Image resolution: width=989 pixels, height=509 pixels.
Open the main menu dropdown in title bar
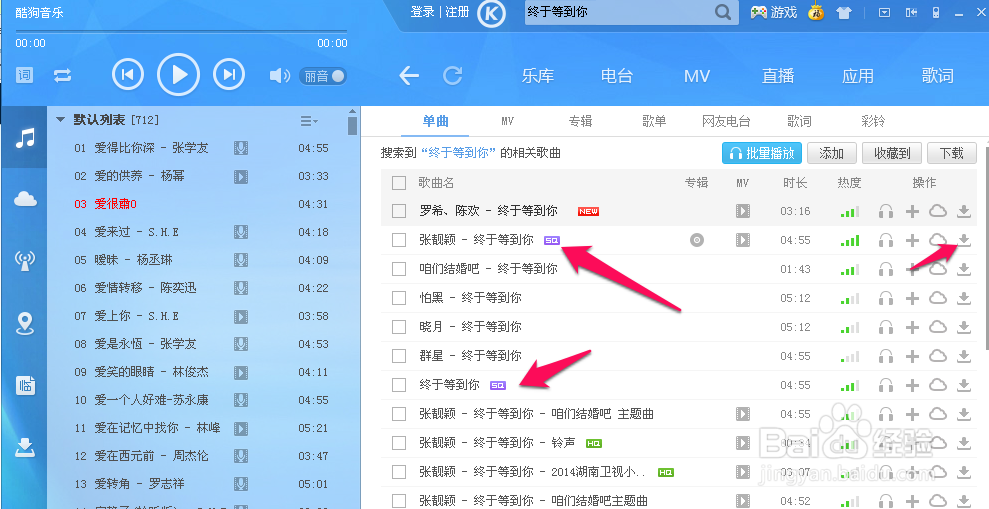[884, 13]
